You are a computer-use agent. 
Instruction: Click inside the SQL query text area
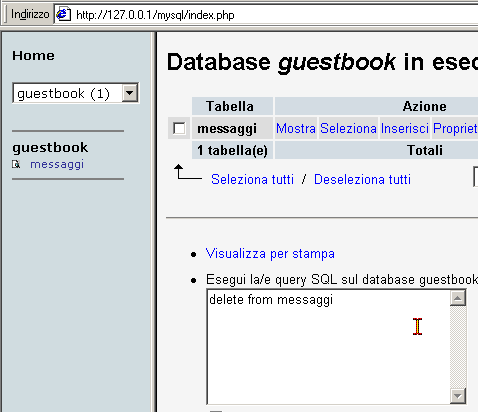point(328,347)
